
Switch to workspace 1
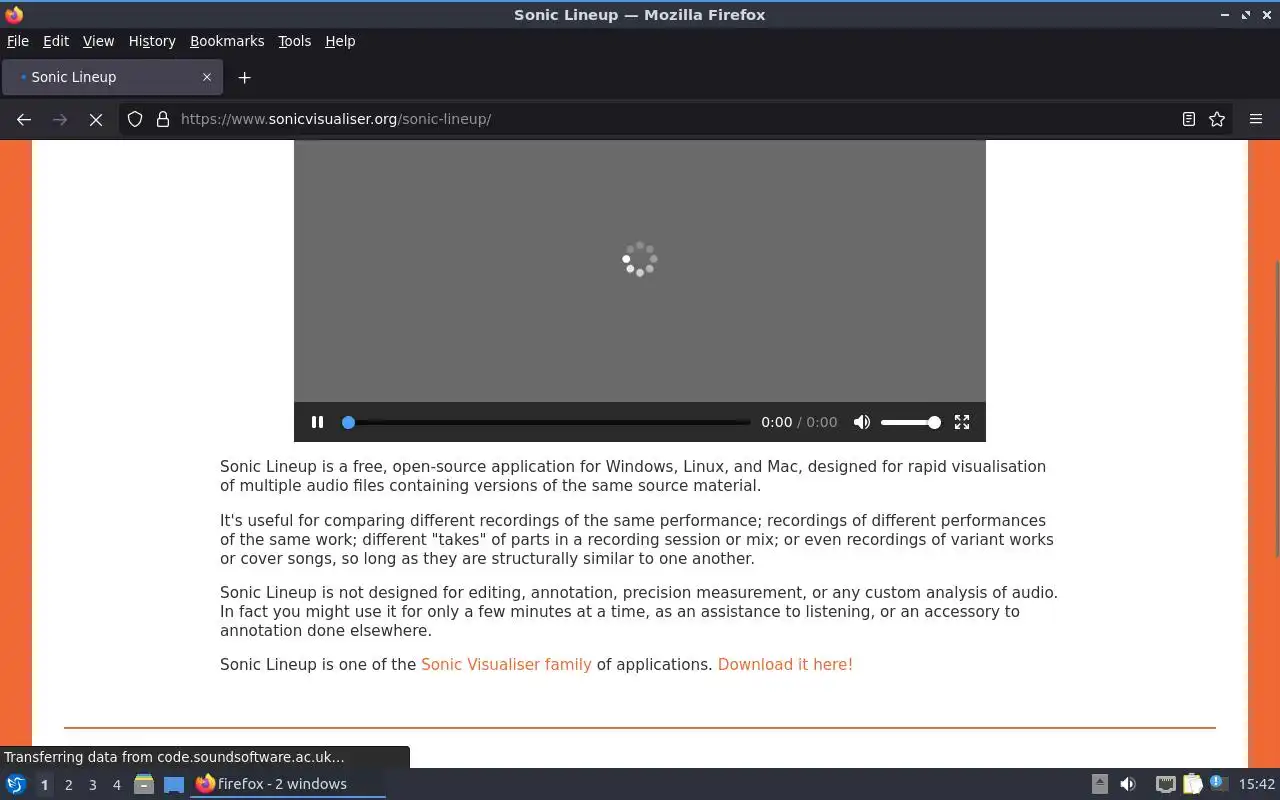44,785
